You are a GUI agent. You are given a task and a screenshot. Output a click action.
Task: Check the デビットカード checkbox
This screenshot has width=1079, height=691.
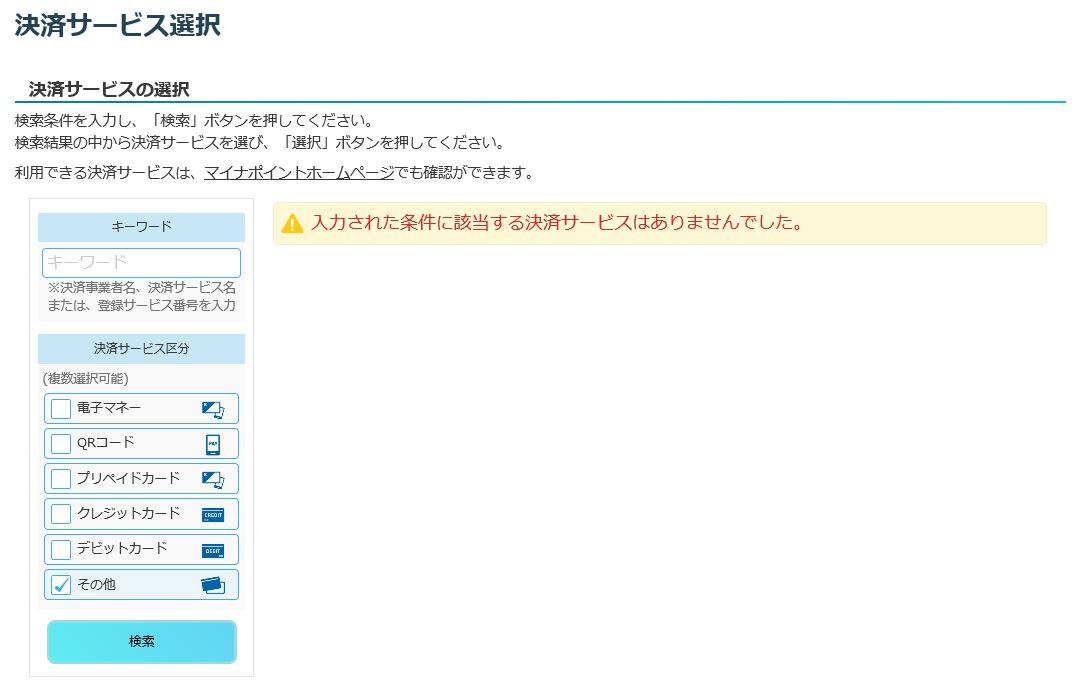click(61, 549)
